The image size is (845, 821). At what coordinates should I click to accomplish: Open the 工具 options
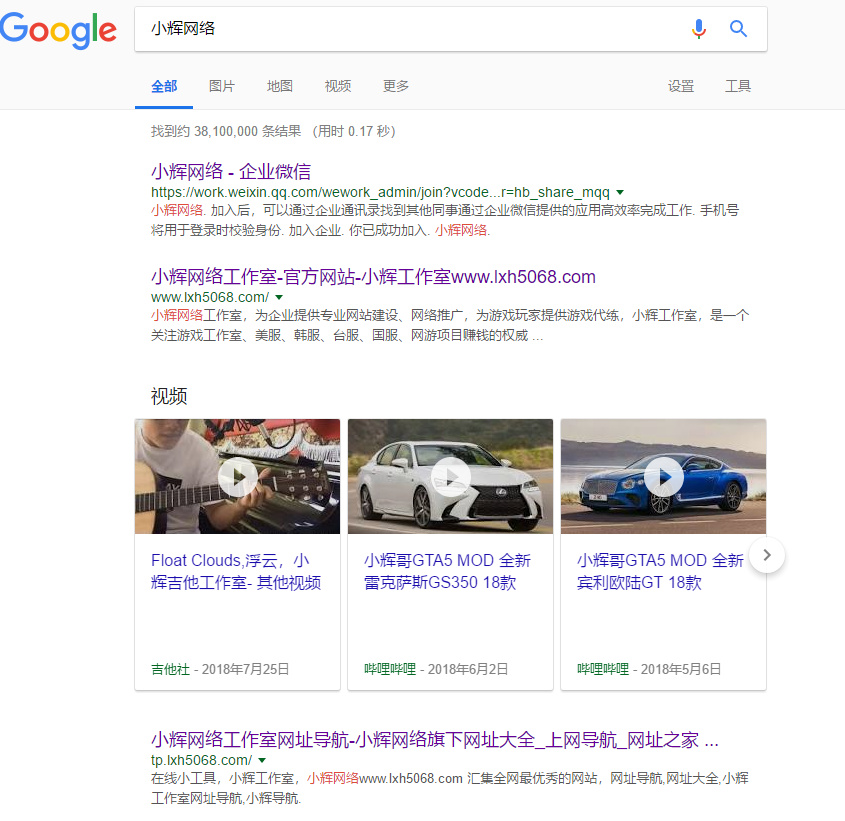[x=738, y=86]
